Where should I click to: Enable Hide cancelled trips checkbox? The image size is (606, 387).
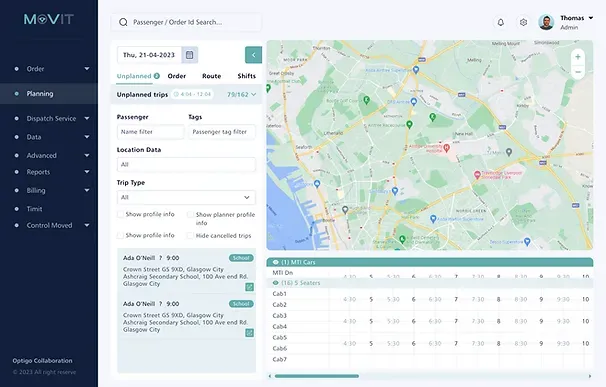[190, 235]
